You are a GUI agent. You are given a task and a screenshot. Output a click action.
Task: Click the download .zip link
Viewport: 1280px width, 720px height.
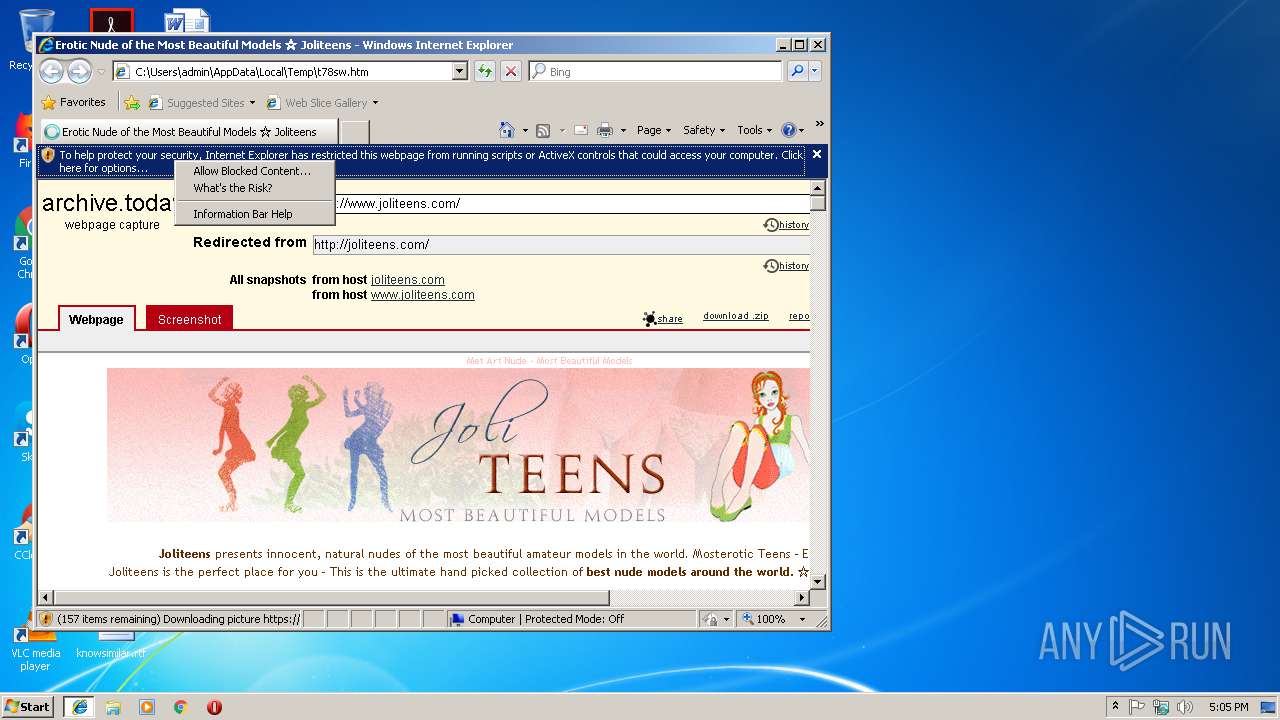[736, 316]
